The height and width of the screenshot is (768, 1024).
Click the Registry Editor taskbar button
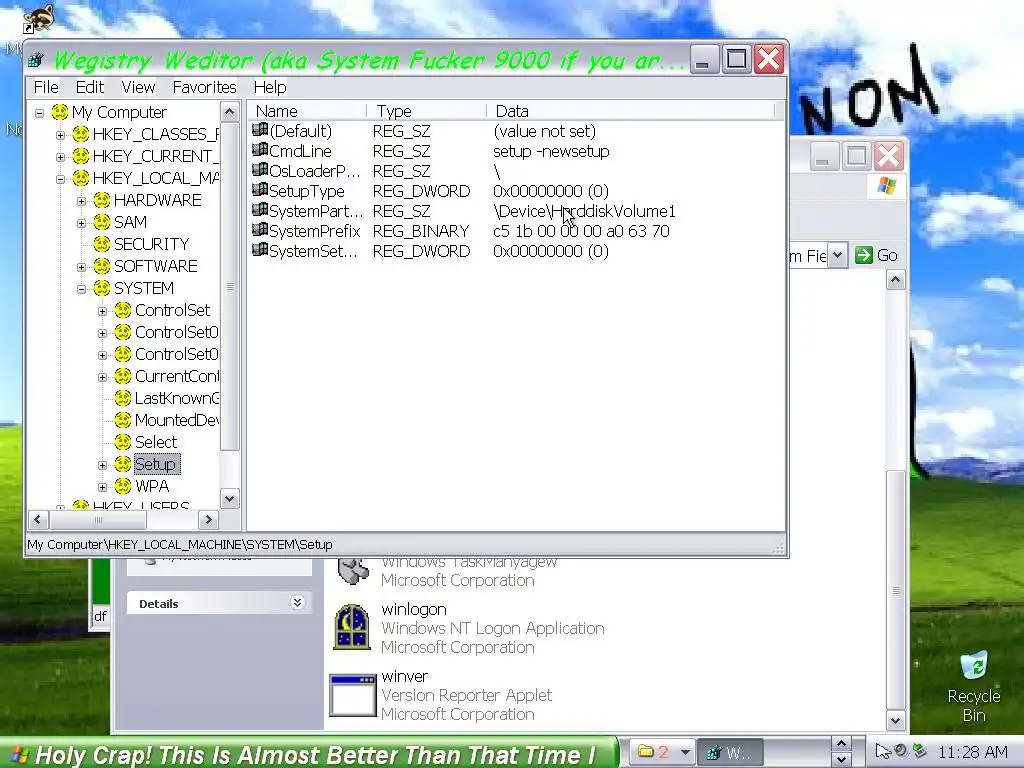pos(730,753)
